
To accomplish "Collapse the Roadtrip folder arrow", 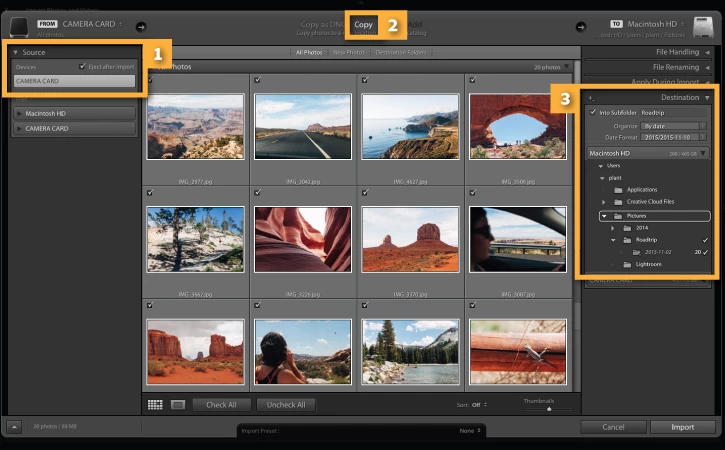I will point(613,240).
